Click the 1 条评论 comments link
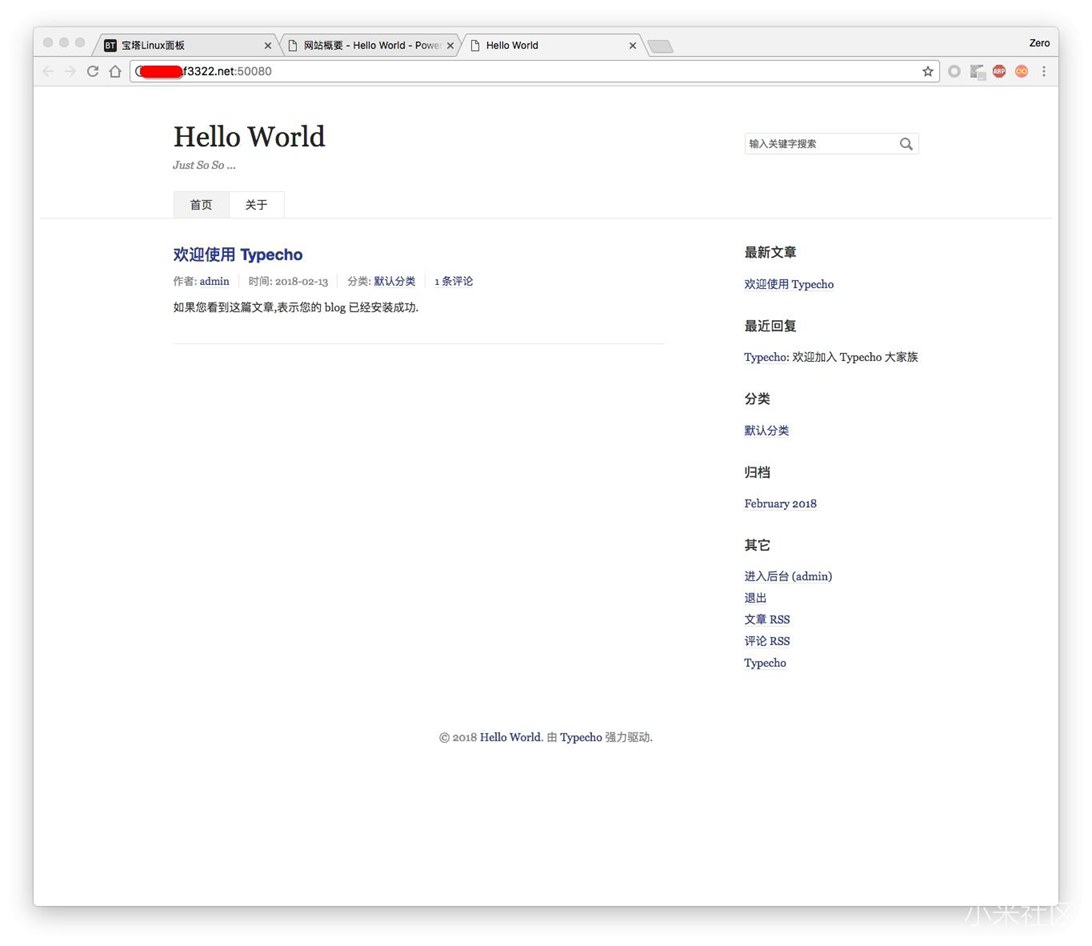1092x946 pixels. tap(454, 281)
